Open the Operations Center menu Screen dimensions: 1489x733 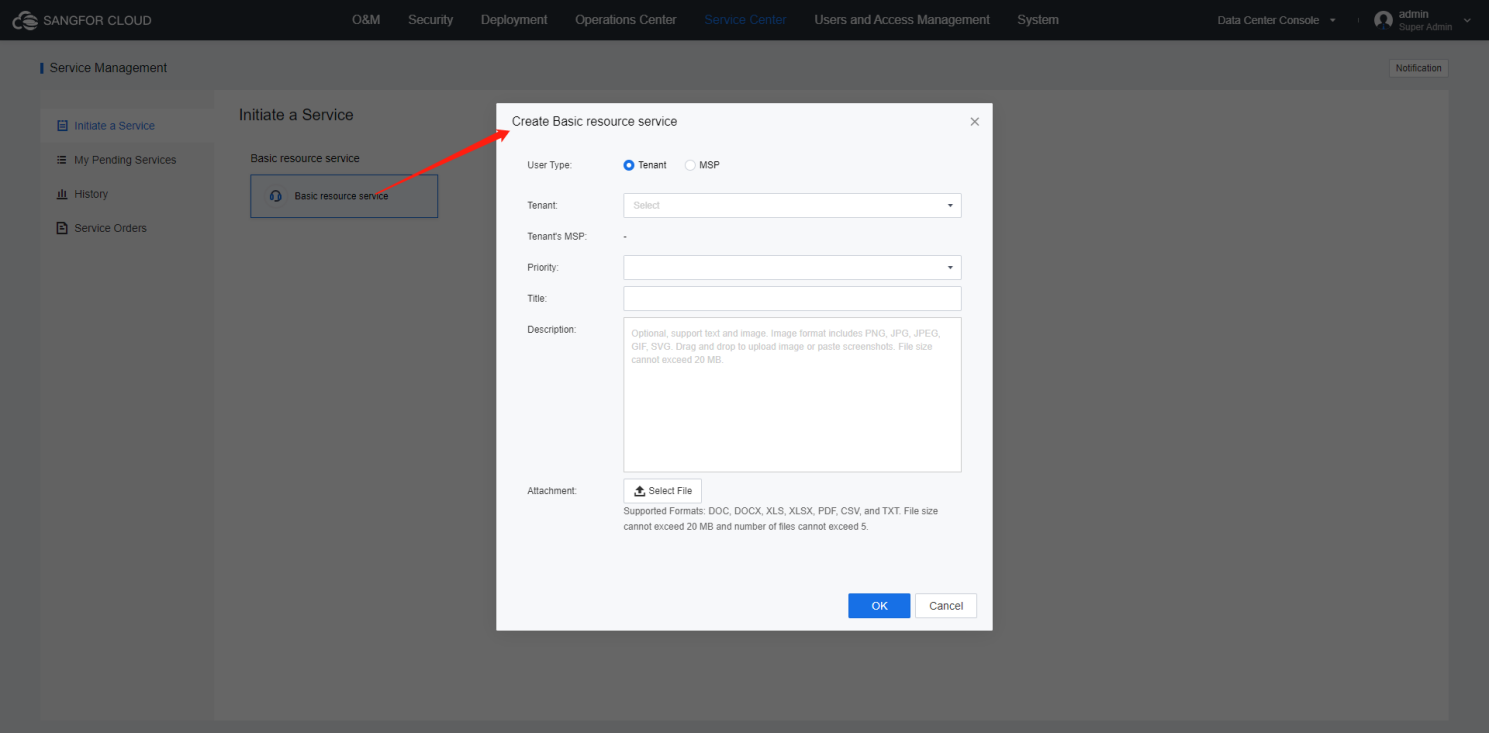click(x=626, y=20)
